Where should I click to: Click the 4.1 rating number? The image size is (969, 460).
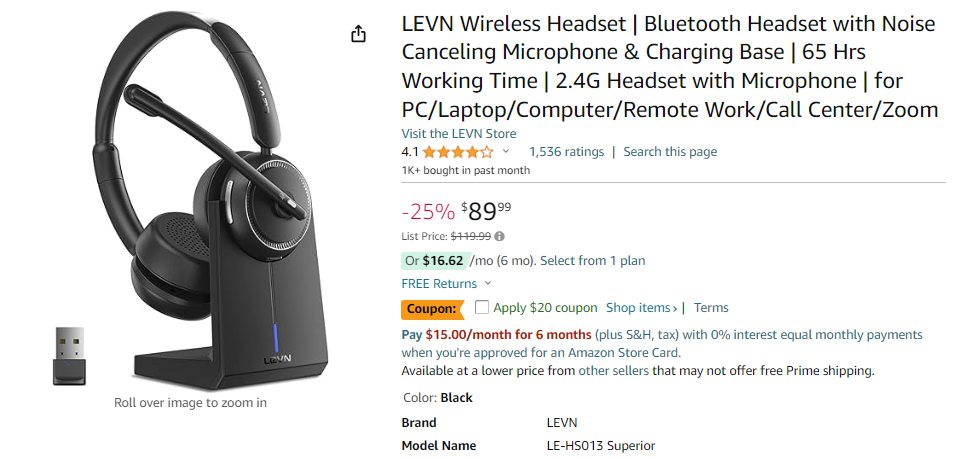[410, 152]
